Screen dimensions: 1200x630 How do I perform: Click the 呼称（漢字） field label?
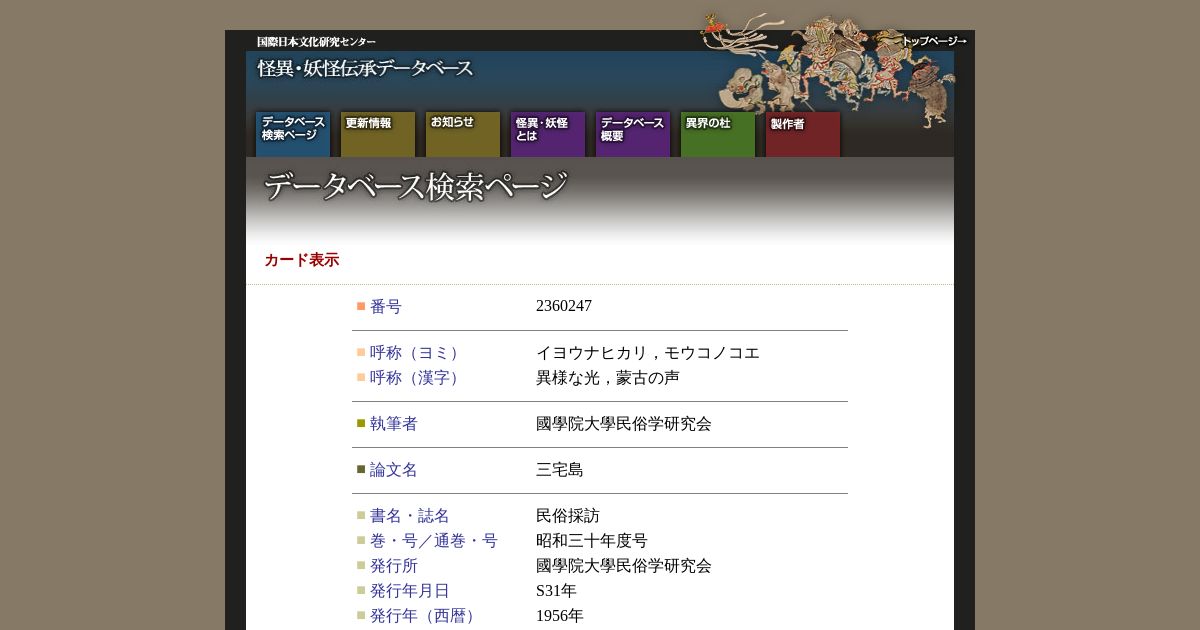(x=418, y=378)
